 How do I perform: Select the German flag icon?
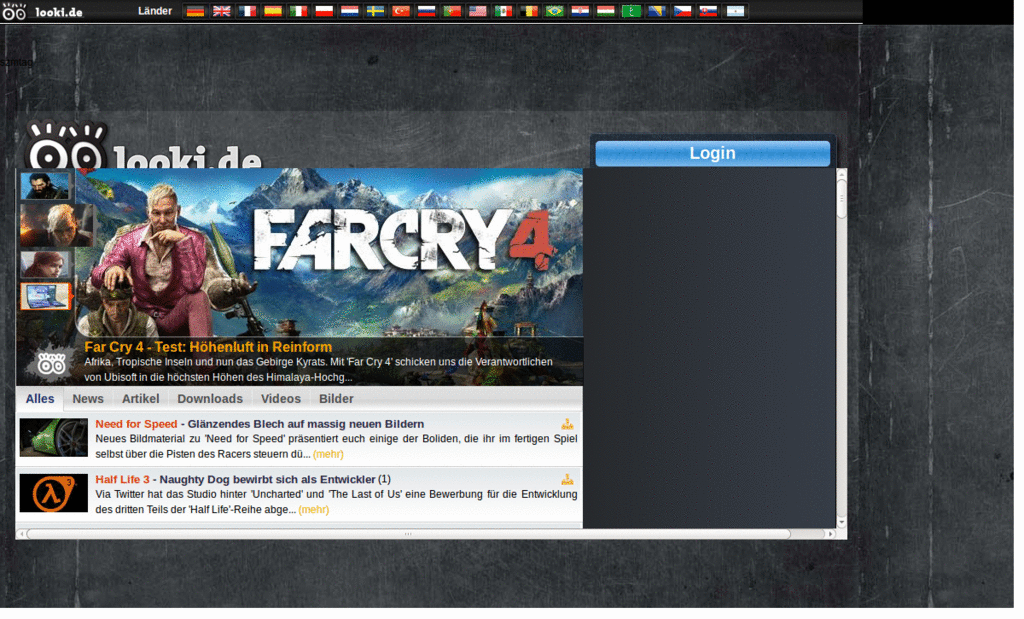pos(195,11)
